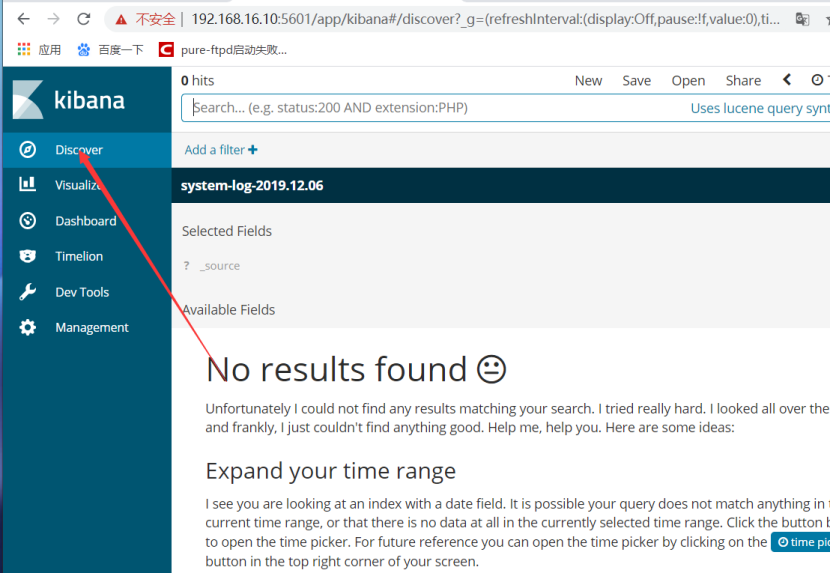This screenshot has height=573, width=830.
Task: Open the Apps grid icon in bookmarks bar
Action: tap(24, 50)
